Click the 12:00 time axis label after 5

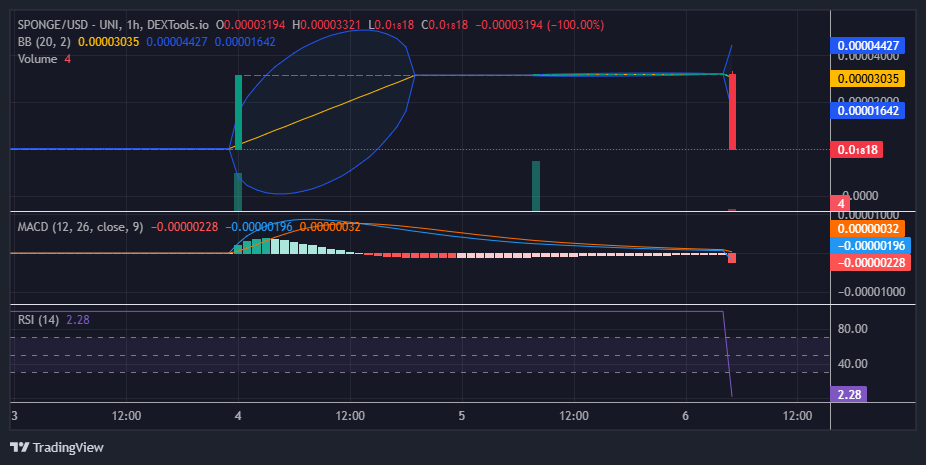[x=574, y=416]
